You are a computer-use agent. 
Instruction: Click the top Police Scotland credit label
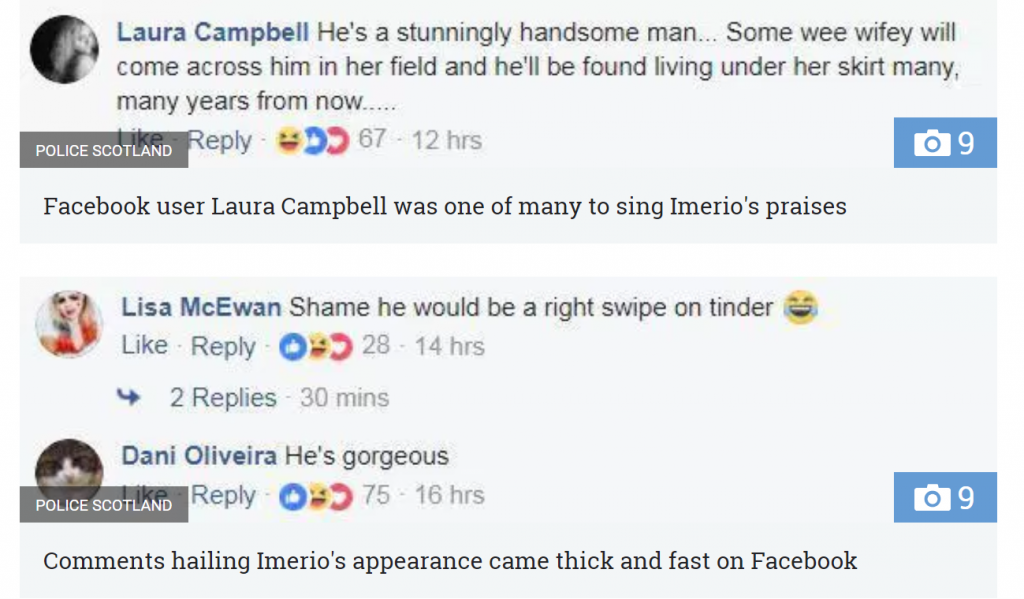[x=104, y=151]
